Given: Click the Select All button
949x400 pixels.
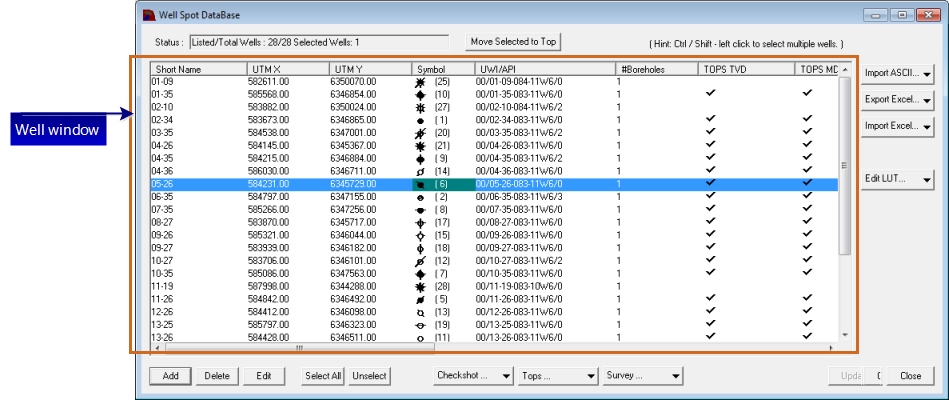Looking at the screenshot, I should (323, 376).
